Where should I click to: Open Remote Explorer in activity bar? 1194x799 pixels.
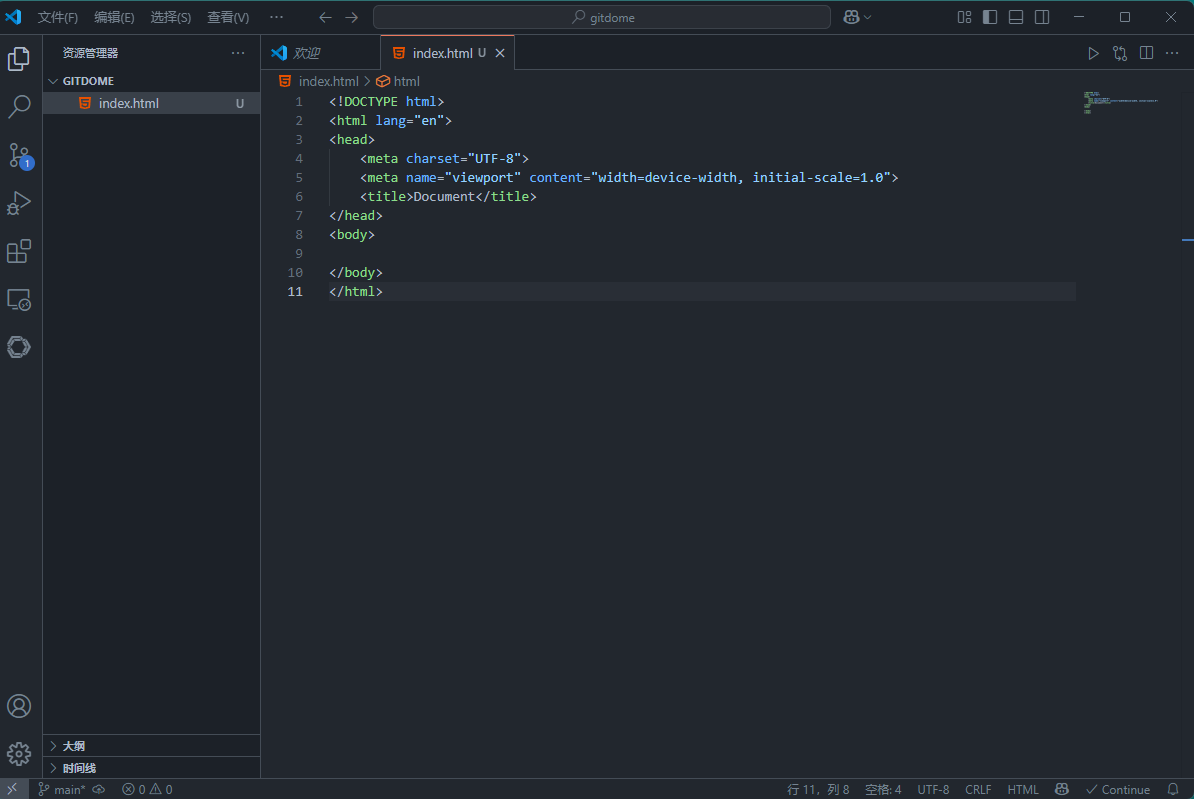click(19, 299)
